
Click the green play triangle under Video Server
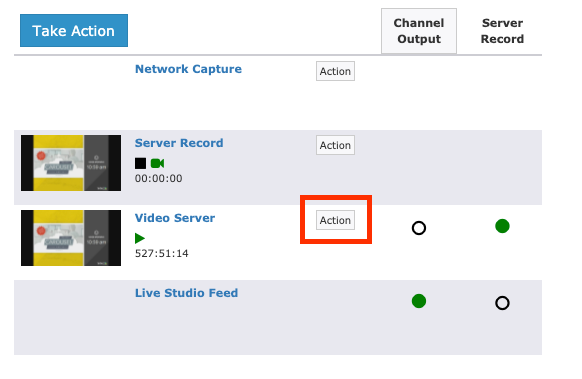(x=140, y=238)
